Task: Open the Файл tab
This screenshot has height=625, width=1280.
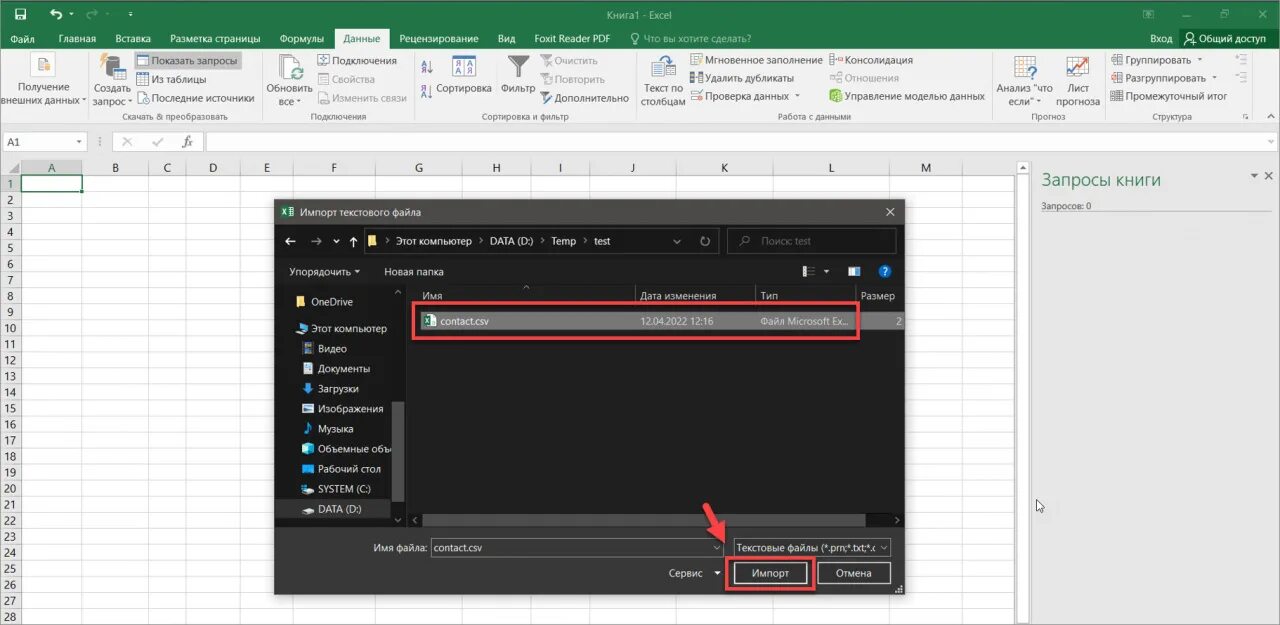Action: 23,39
